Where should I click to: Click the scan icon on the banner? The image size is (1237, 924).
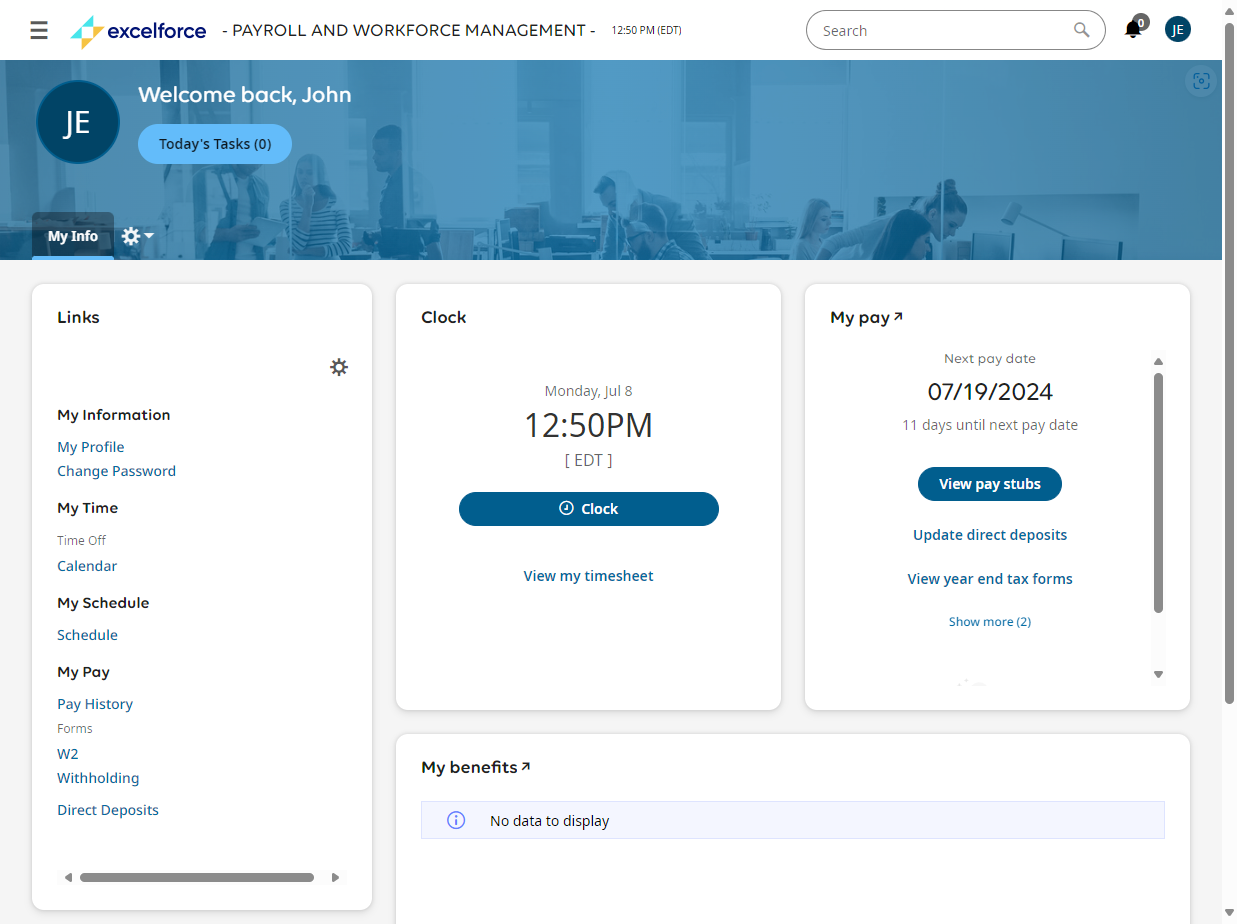coord(1200,81)
